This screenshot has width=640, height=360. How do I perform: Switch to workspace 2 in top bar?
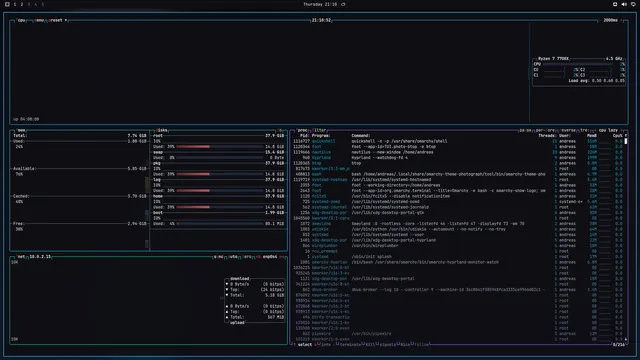(x=22, y=4)
